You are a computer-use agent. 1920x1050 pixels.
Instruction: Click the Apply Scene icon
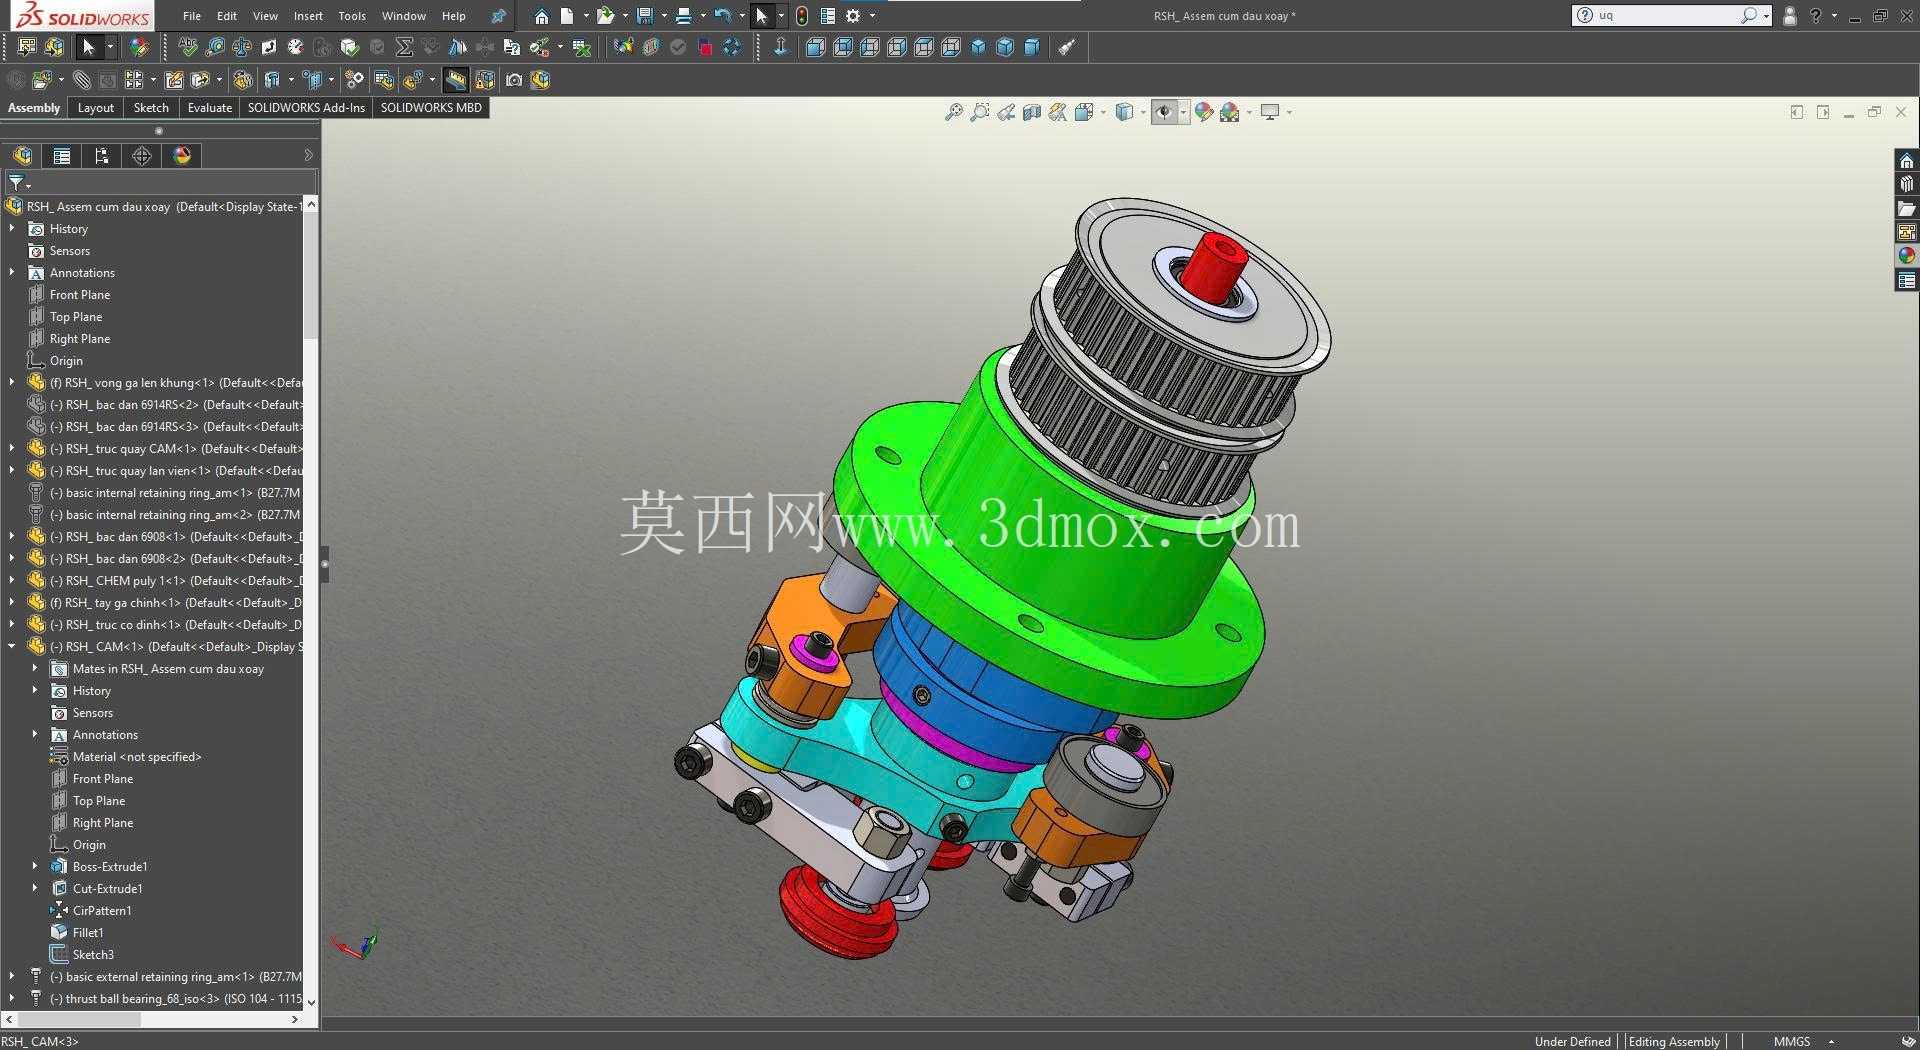pyautogui.click(x=1230, y=112)
